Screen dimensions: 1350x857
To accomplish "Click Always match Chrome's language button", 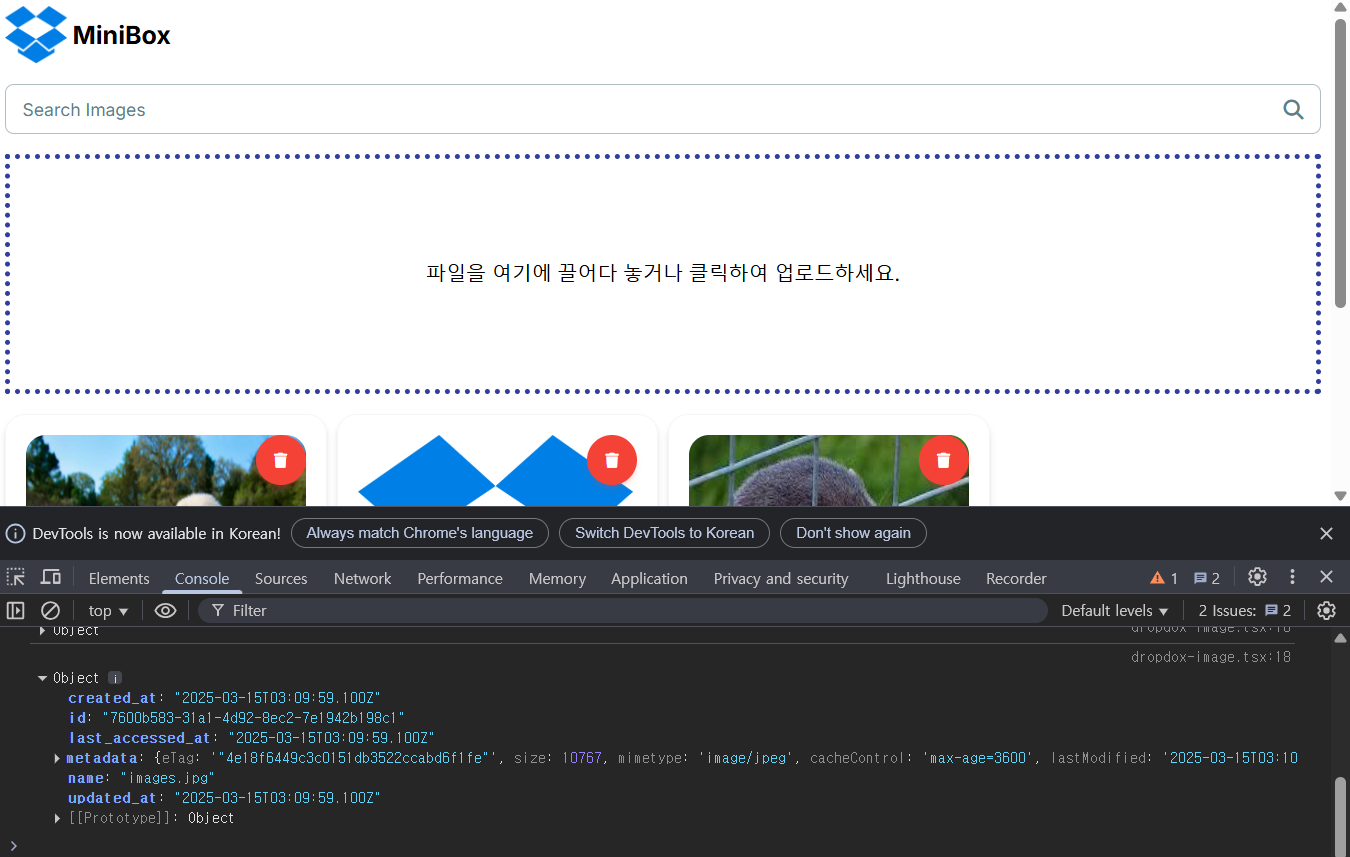I will point(420,533).
